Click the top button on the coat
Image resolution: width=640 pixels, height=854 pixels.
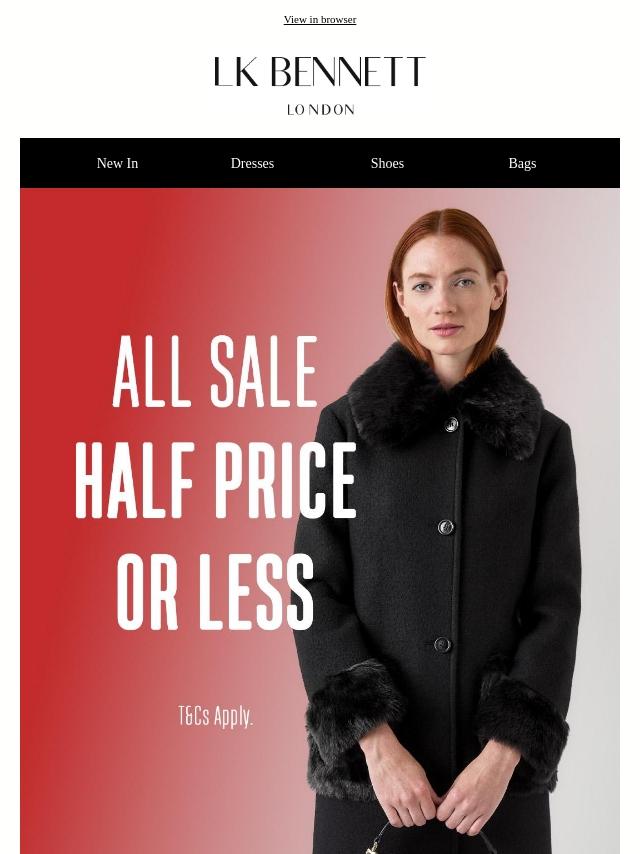(451, 425)
